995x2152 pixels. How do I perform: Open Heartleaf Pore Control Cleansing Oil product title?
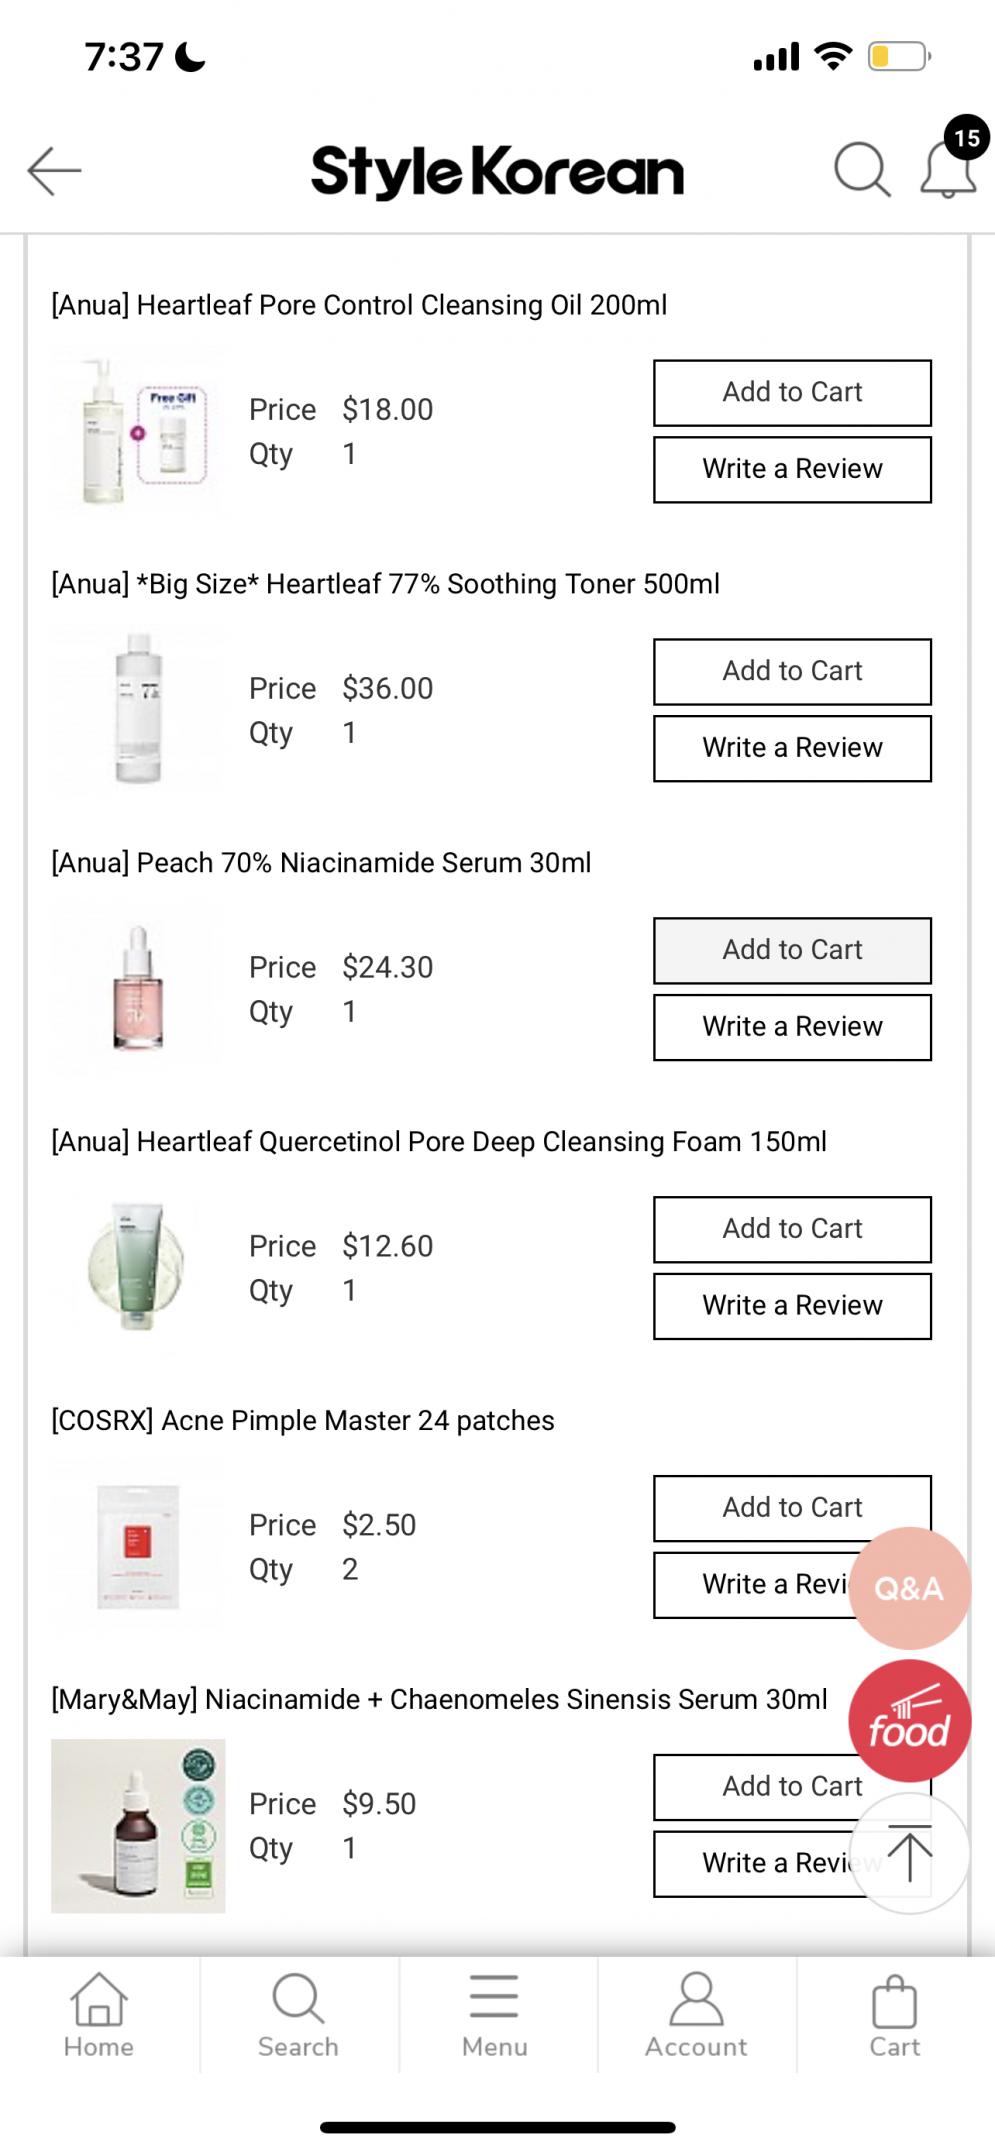point(359,305)
